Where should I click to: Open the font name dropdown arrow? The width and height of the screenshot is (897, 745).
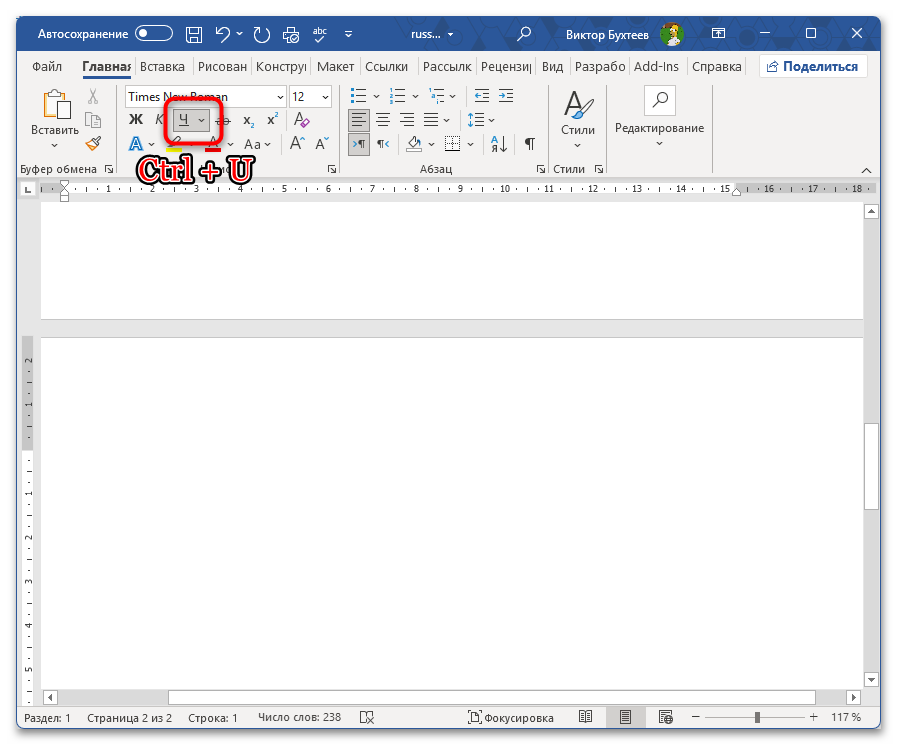280,97
